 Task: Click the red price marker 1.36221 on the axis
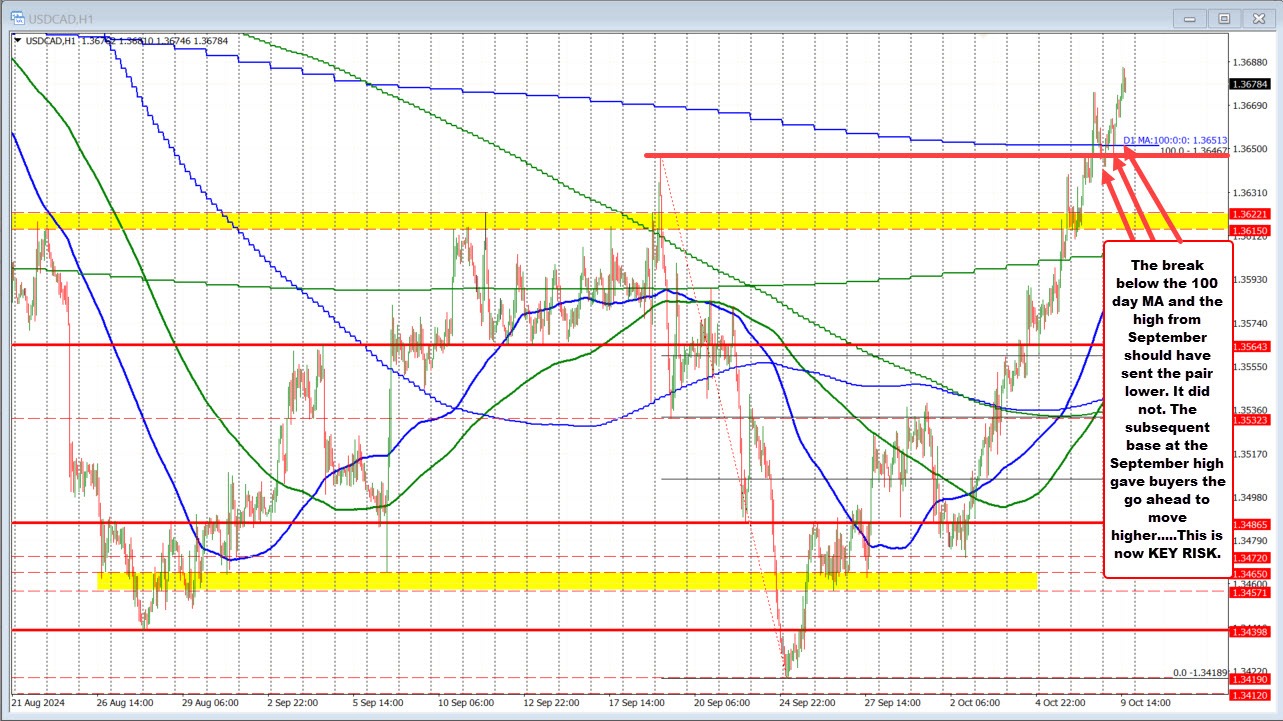(1251, 214)
